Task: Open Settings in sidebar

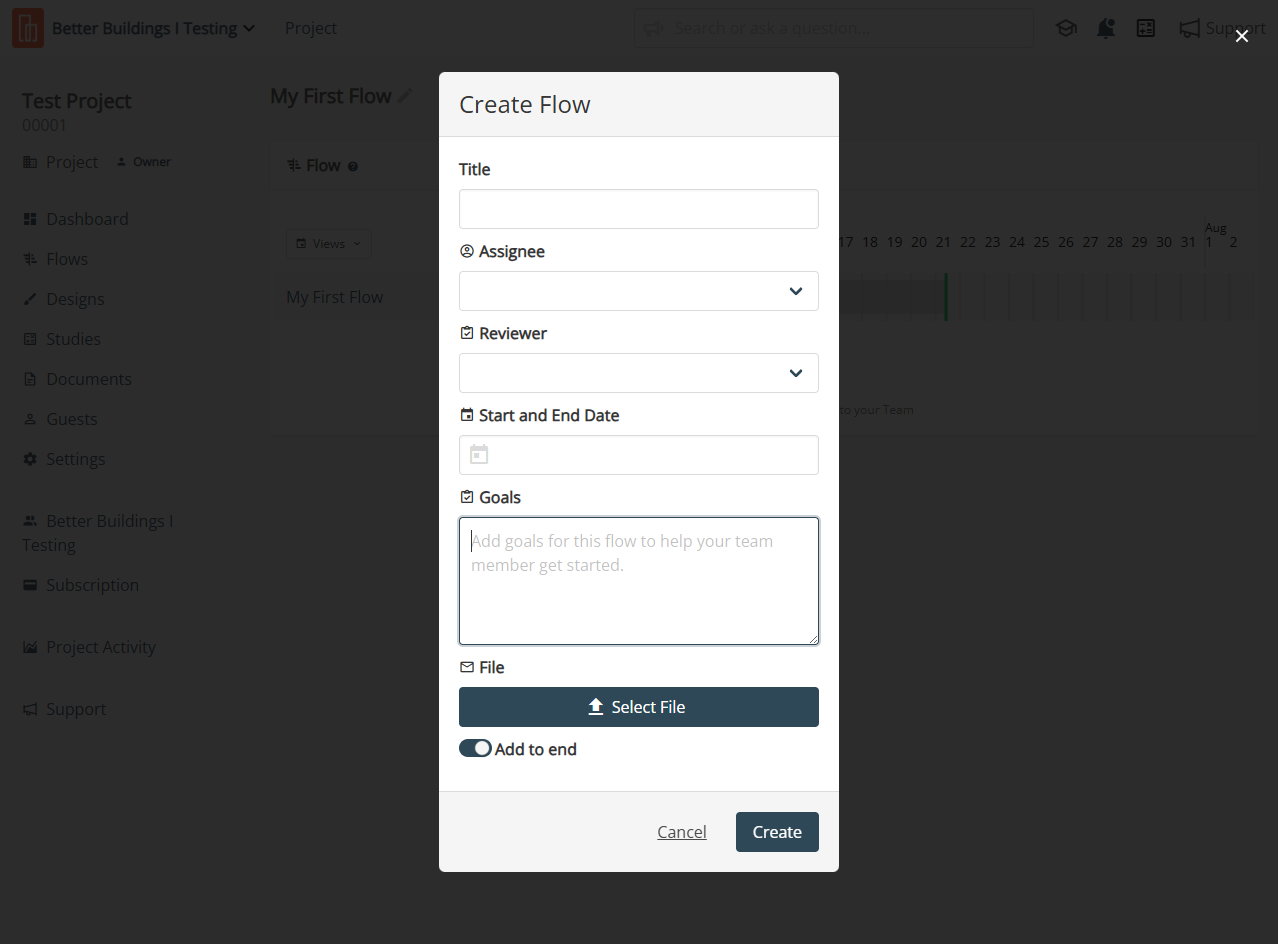Action: click(64, 459)
